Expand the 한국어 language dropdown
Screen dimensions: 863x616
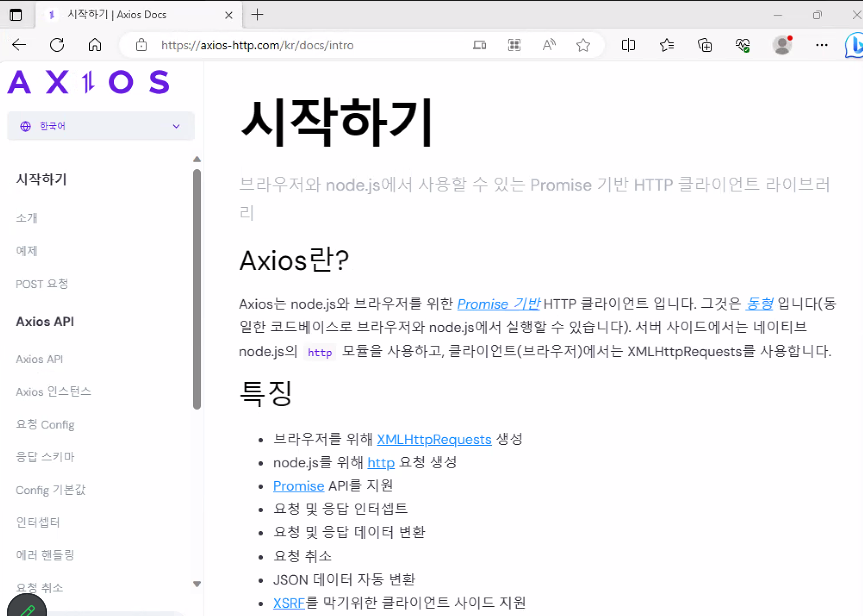(101, 126)
